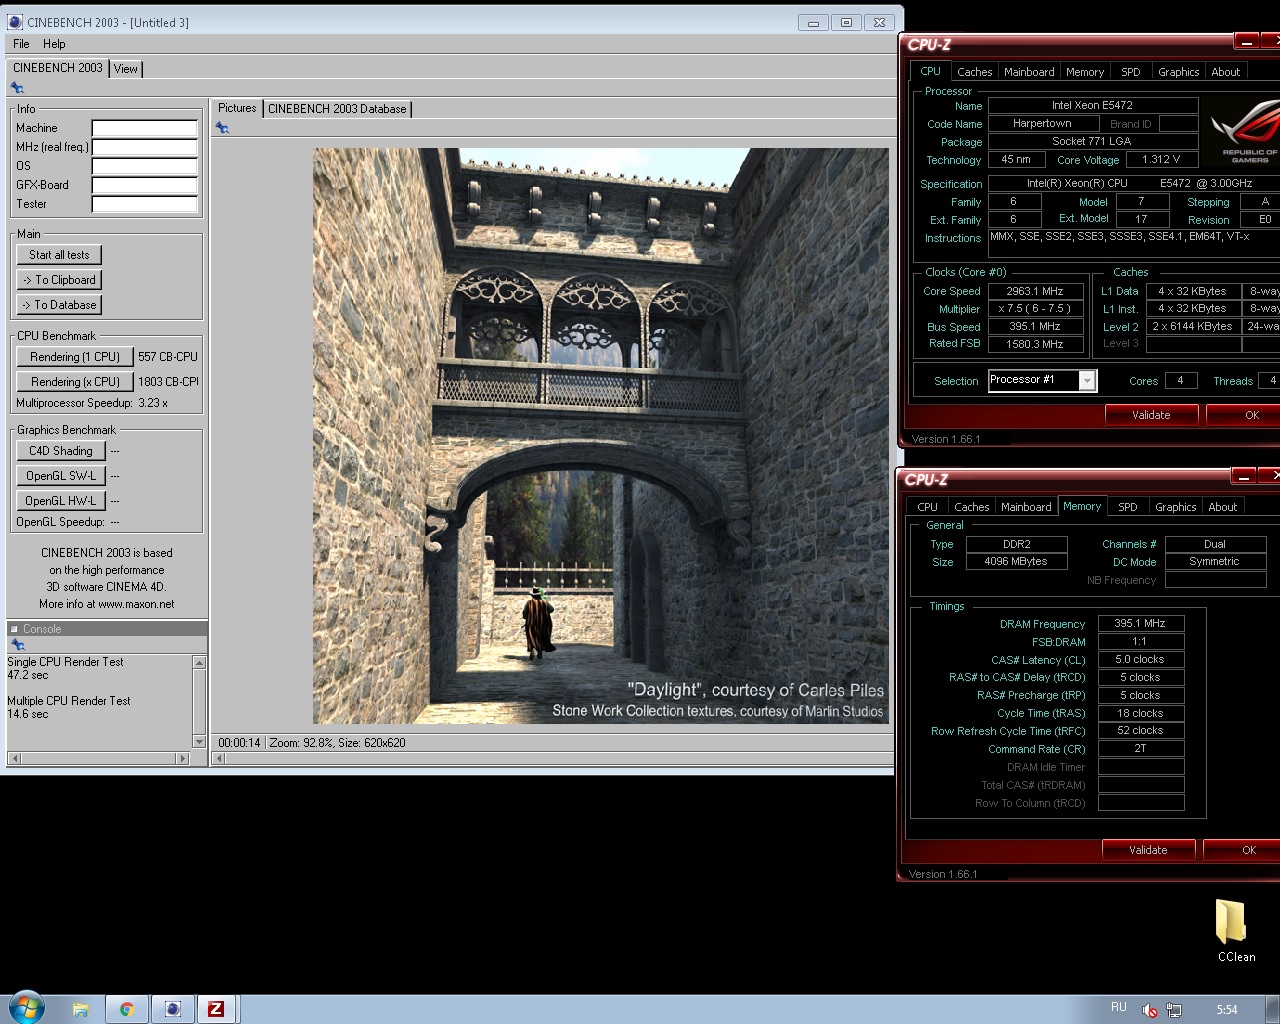This screenshot has height=1024, width=1280.
Task: Click the small square icon beside the Console header
Action: point(14,629)
